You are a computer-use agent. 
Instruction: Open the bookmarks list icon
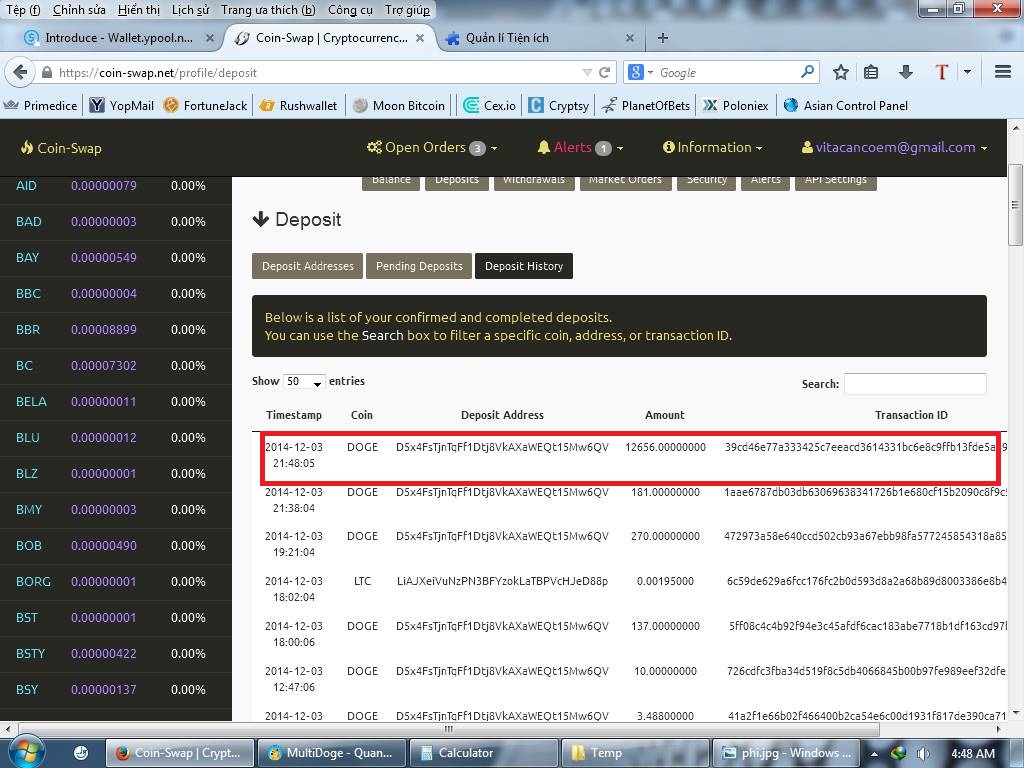pos(872,72)
